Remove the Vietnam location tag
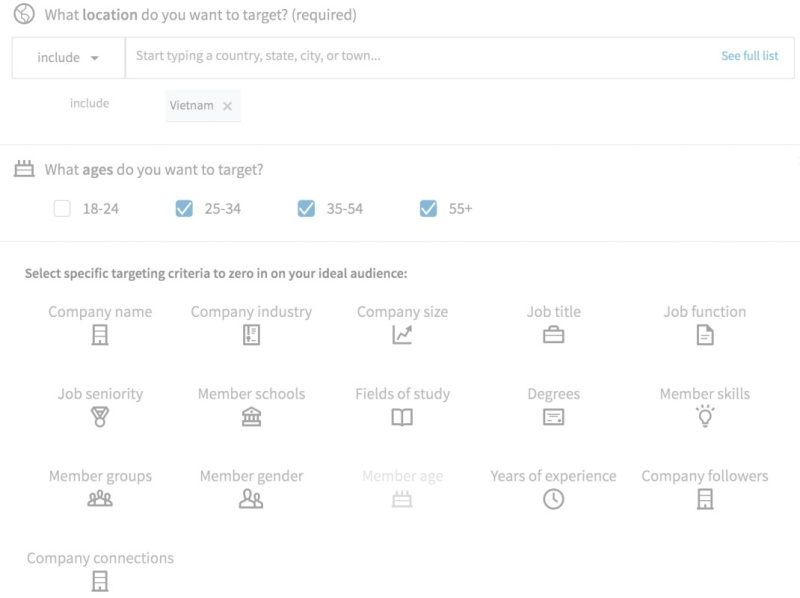 (228, 106)
